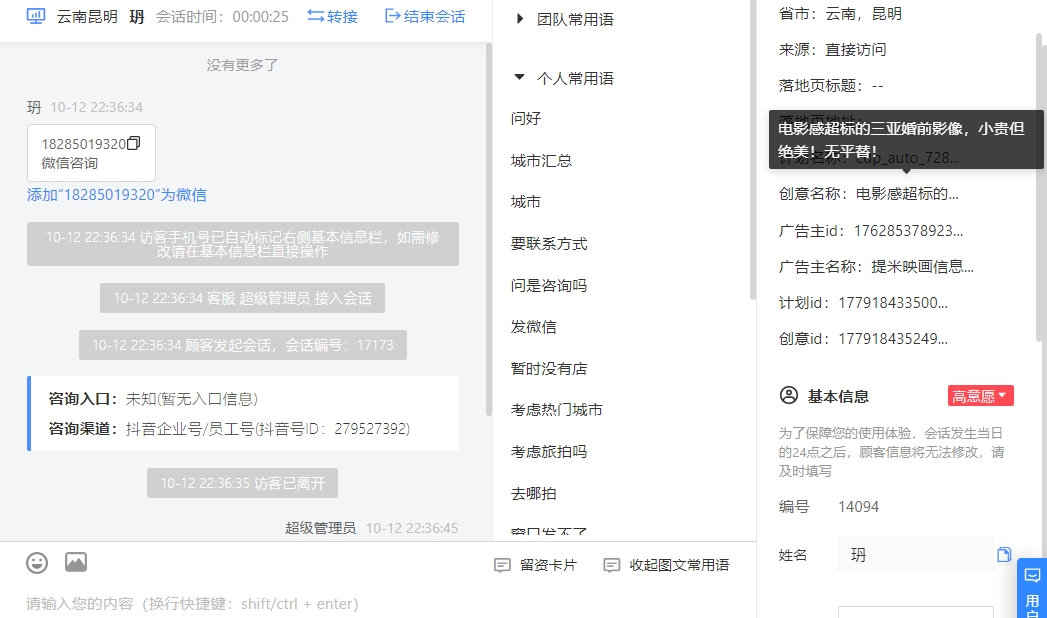1047x618 pixels.
Task: Select the quick phrase 暂时没有店
Action: pos(549,369)
